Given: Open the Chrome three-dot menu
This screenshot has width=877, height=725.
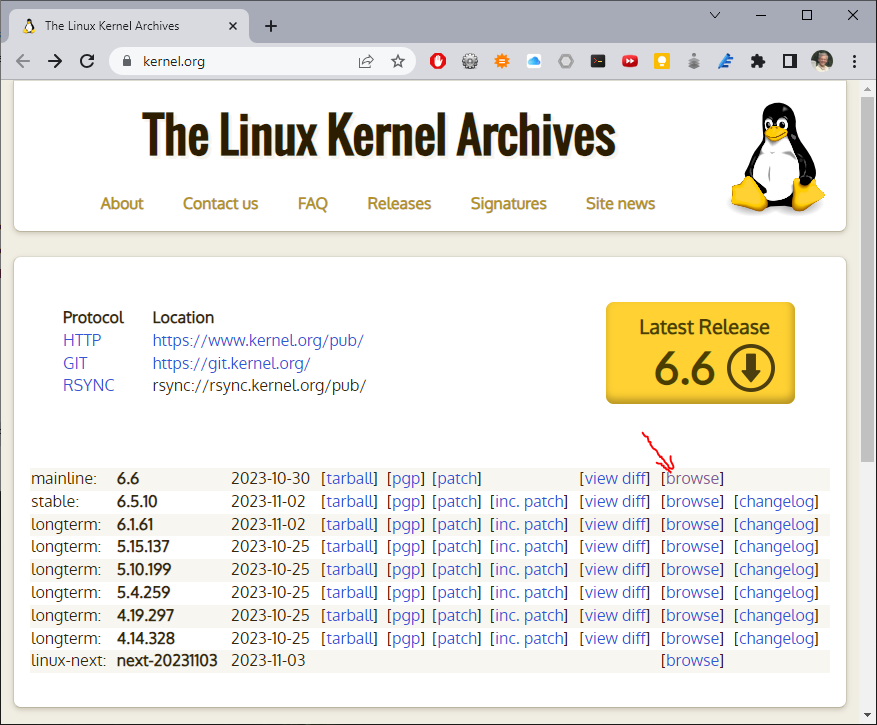Looking at the screenshot, I should [855, 61].
